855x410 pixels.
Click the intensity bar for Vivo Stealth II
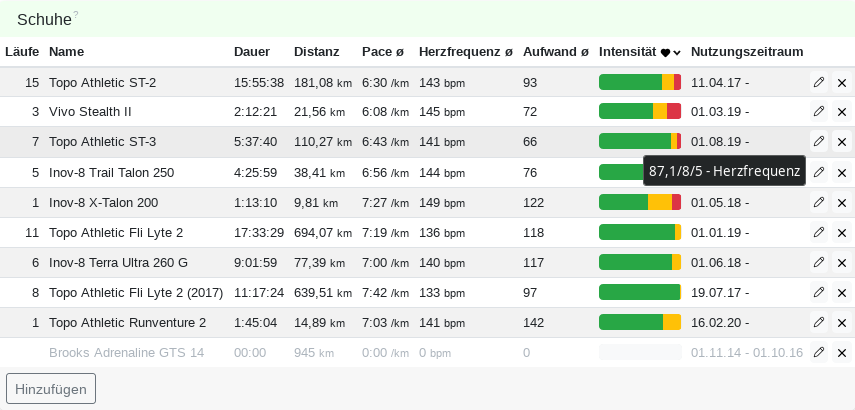(x=639, y=112)
